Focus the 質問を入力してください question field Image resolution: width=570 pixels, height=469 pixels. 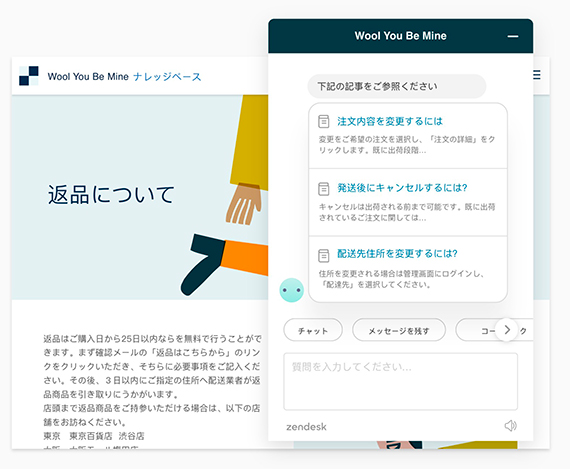click(x=401, y=381)
